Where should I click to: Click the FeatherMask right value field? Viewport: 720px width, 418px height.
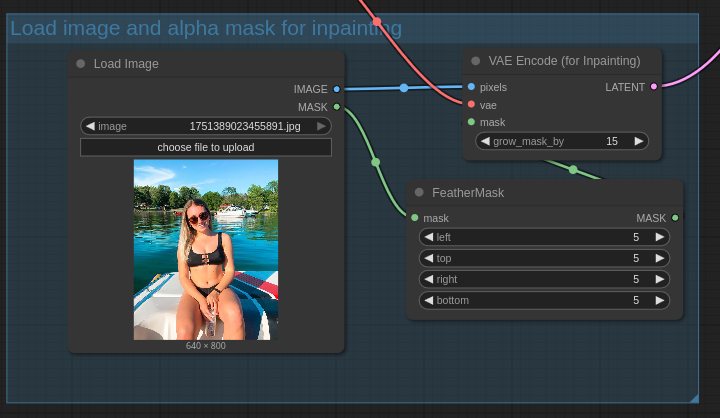[544, 279]
